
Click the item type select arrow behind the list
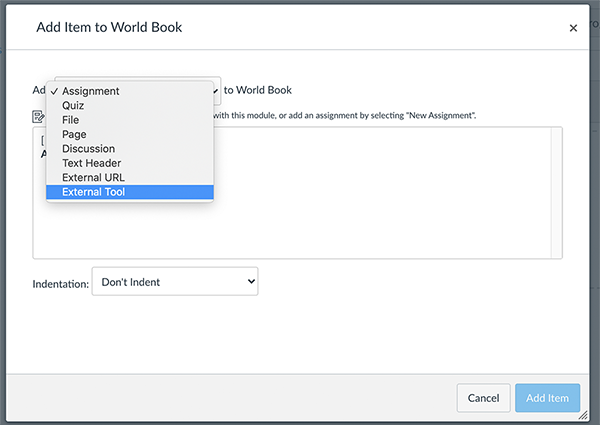(216, 91)
